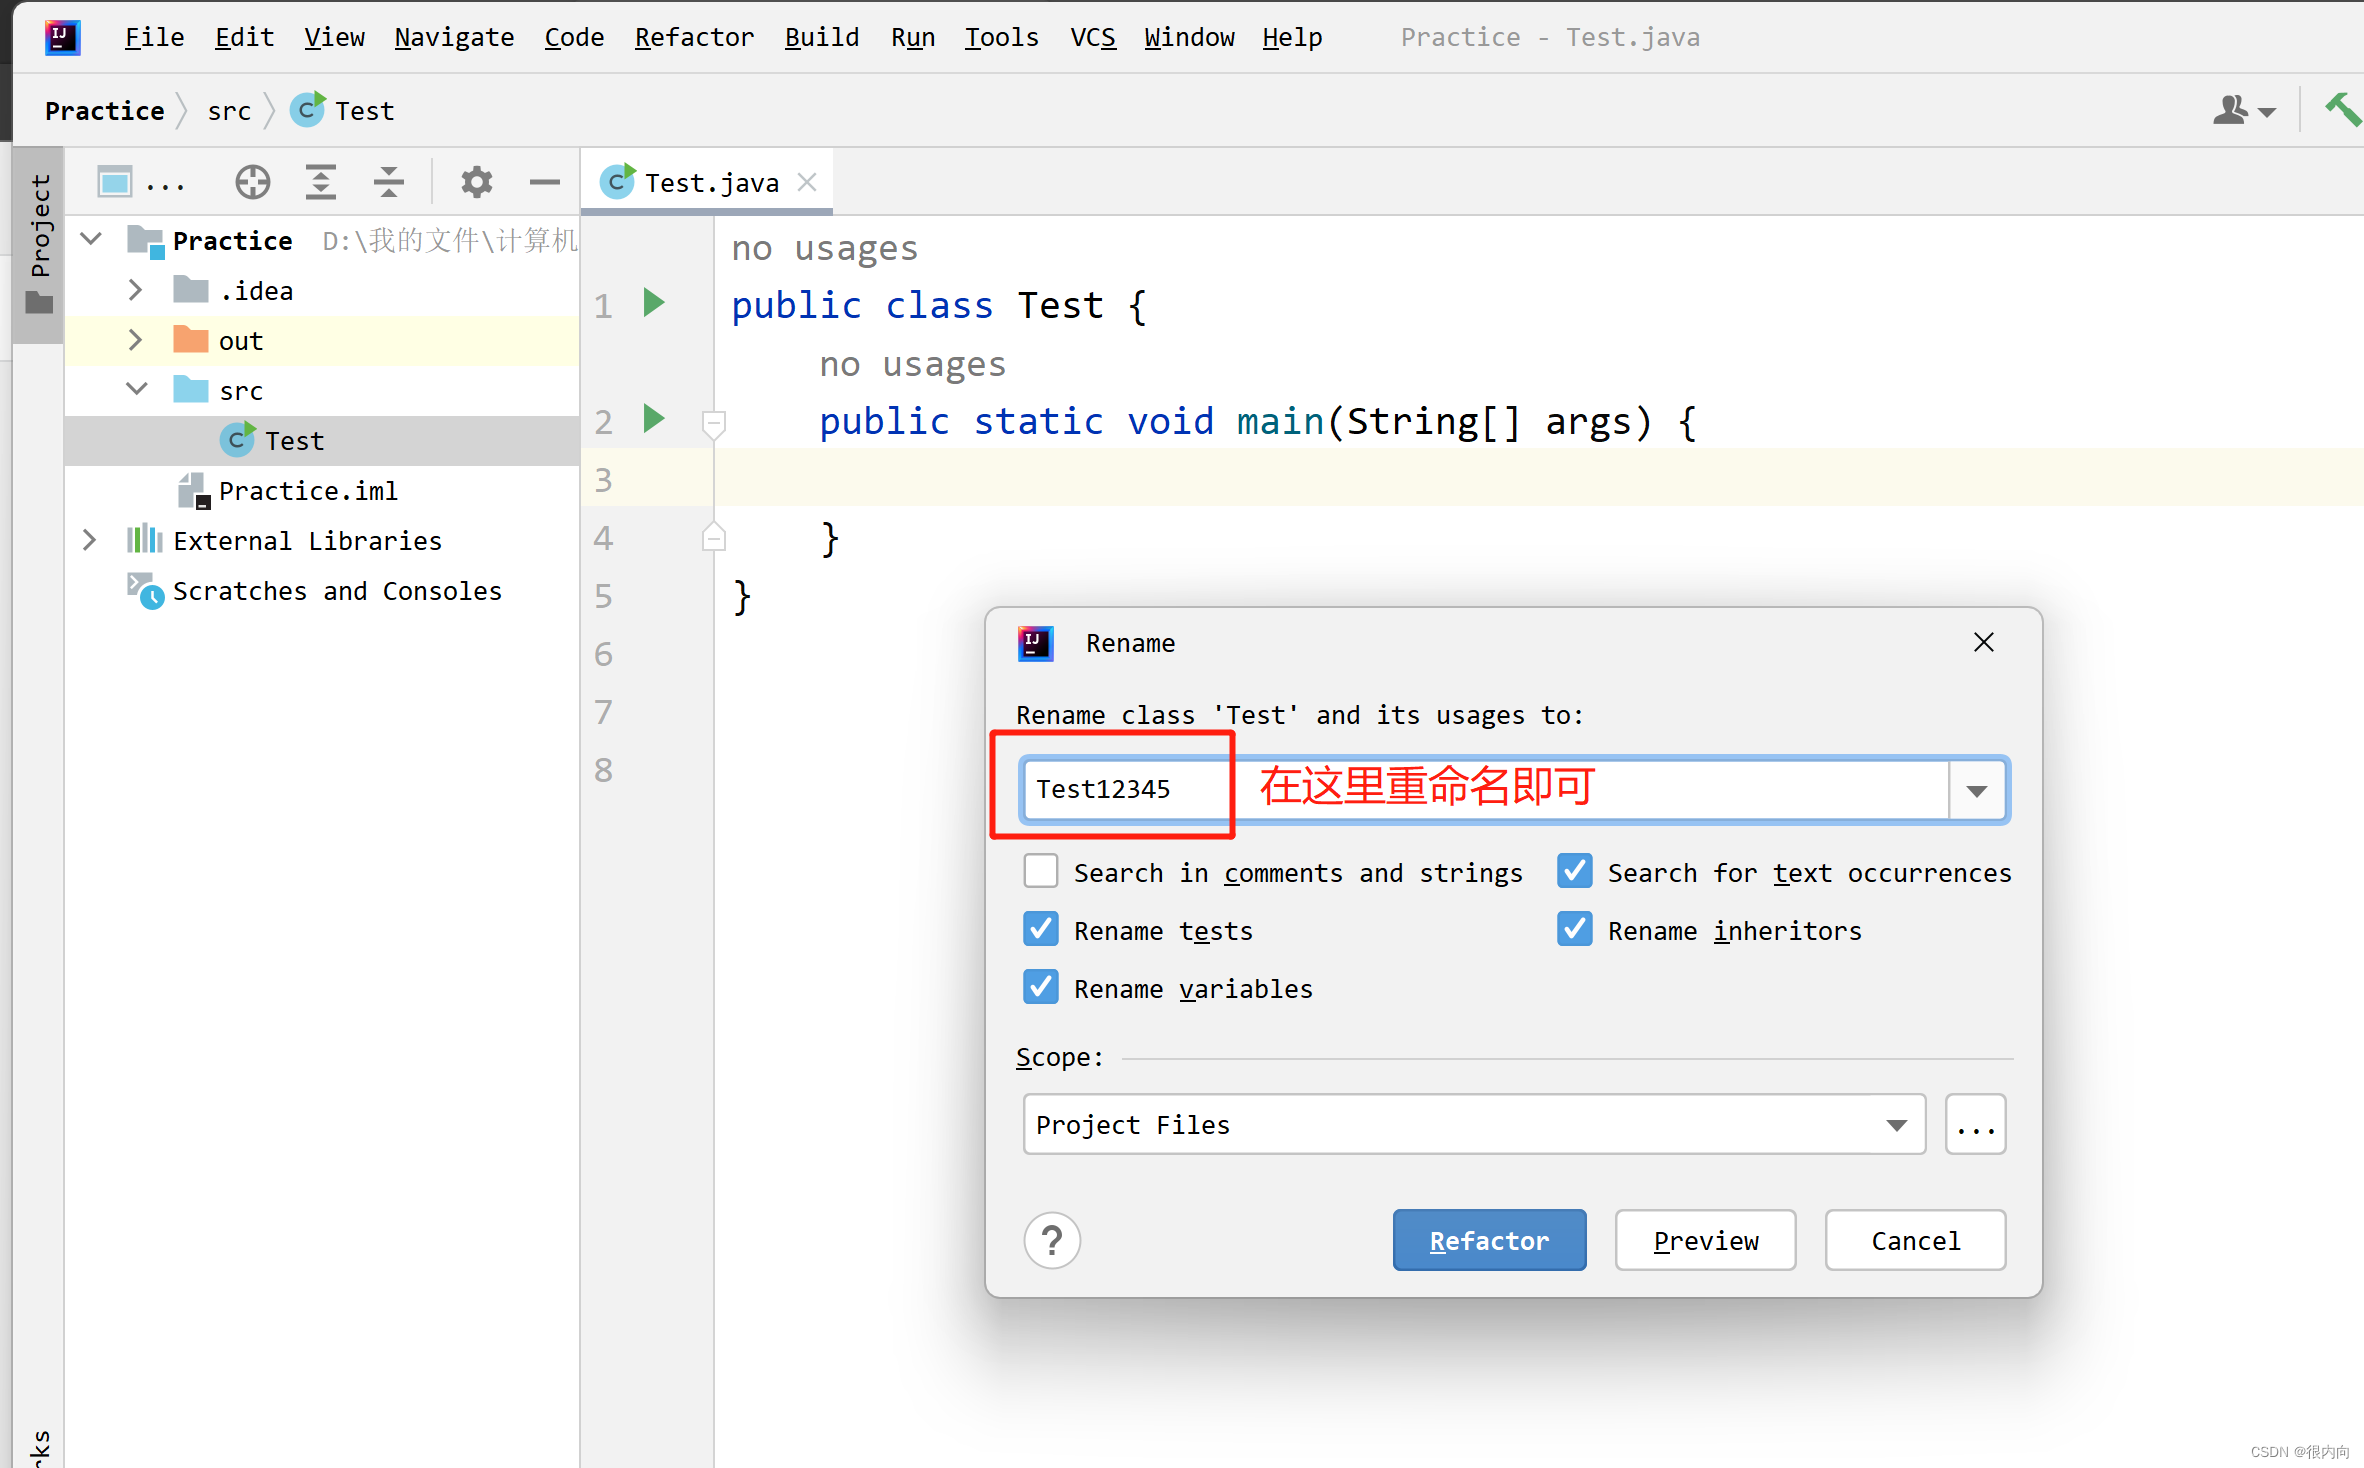The image size is (2364, 1468).
Task: Click run arrow next to main method
Action: 654,418
